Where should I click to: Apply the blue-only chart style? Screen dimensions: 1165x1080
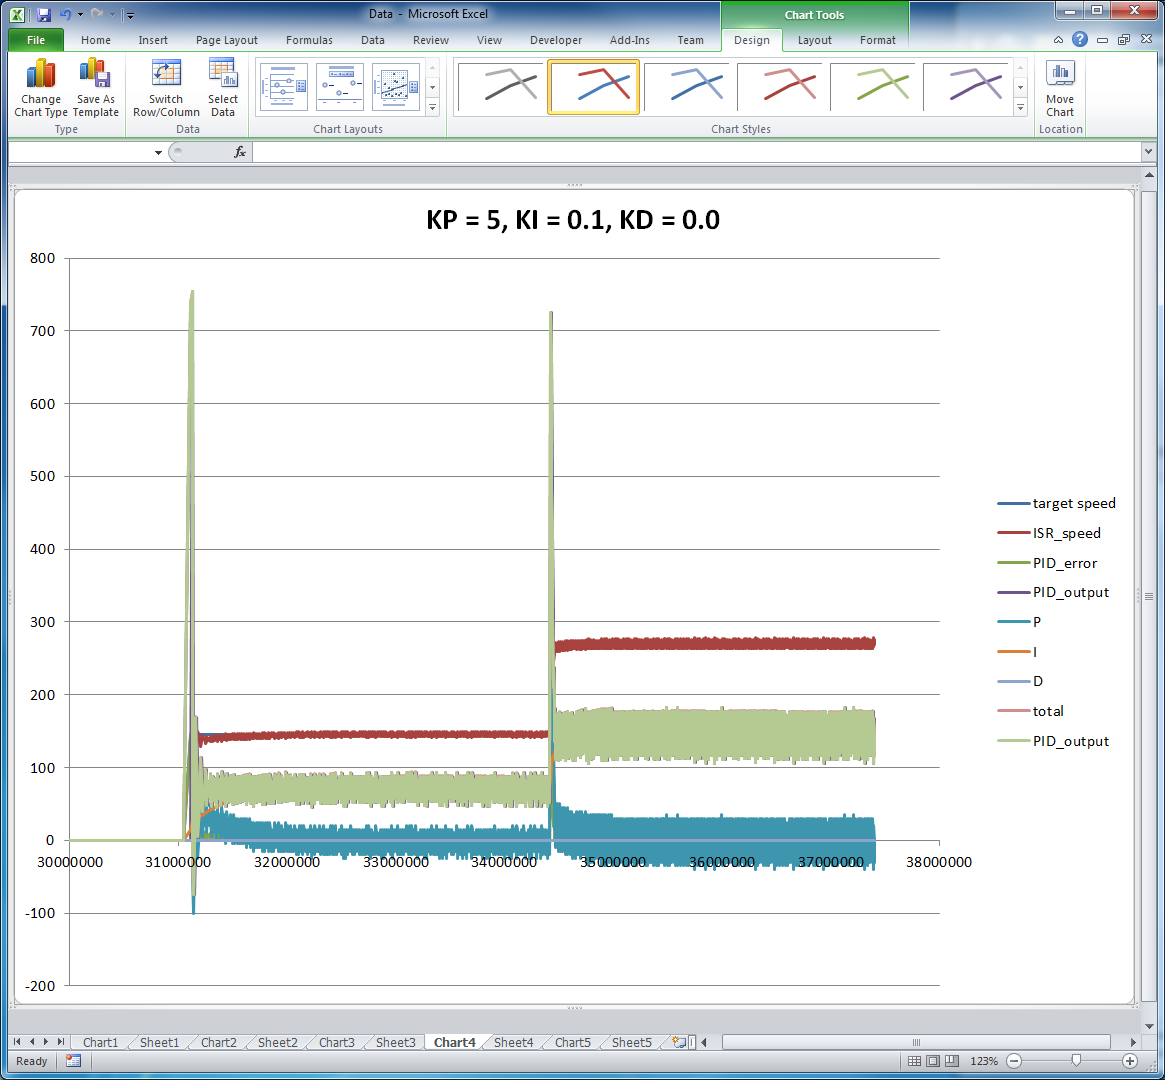(687, 88)
